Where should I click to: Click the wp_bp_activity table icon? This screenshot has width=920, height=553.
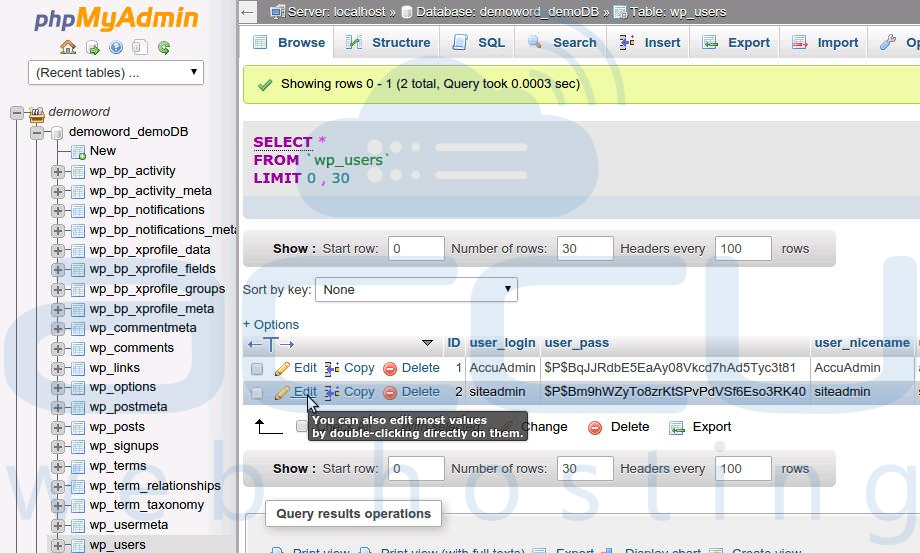point(78,172)
